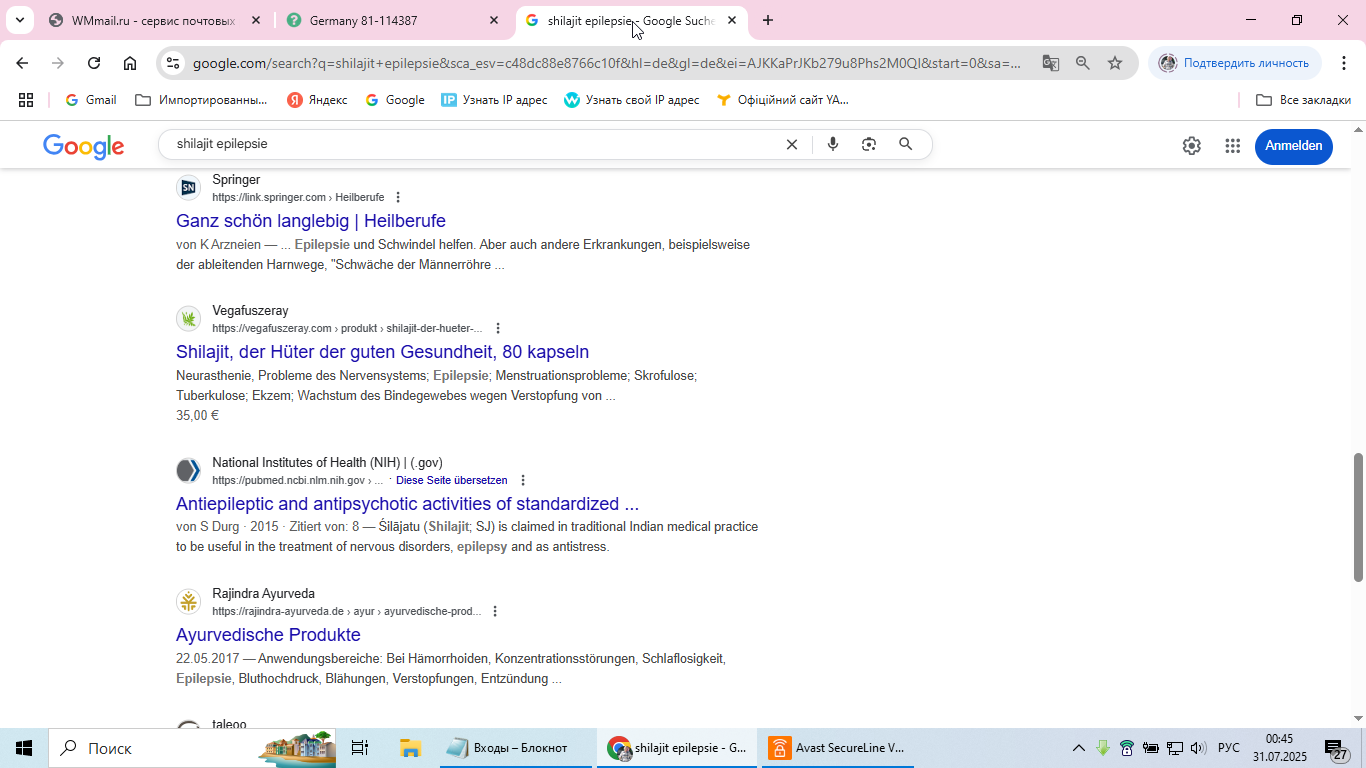Open the Импортированные bookmarks folder
Screen dimensions: 1366x768
(x=201, y=100)
